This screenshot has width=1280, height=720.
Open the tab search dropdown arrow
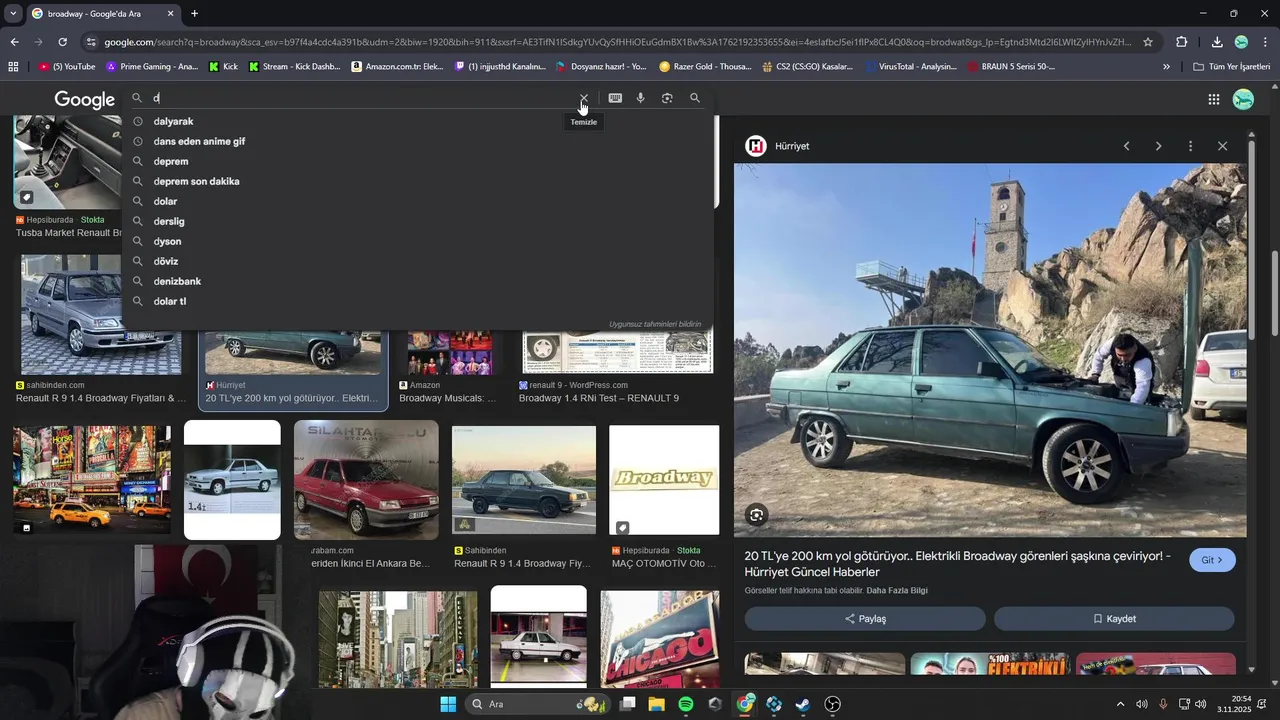(x=13, y=14)
